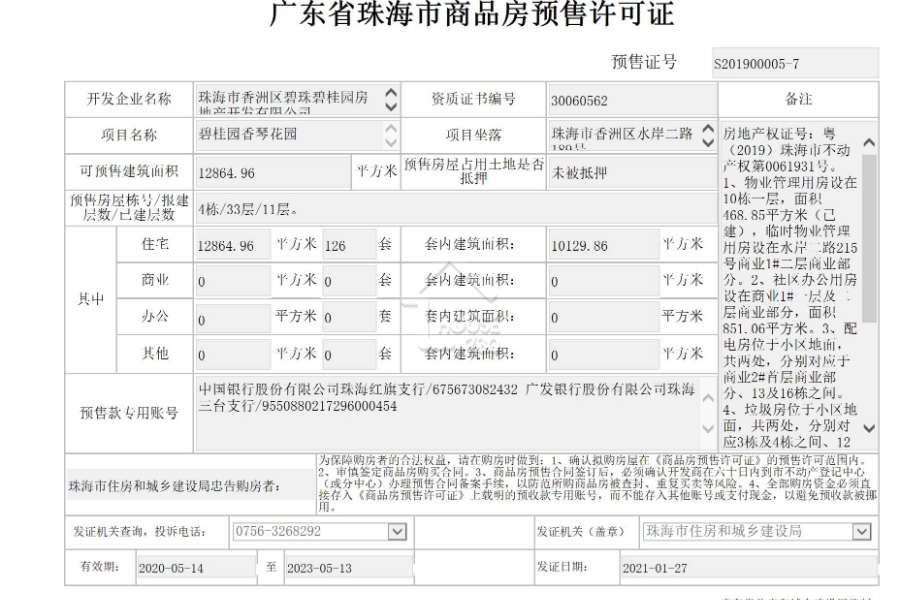Viewport: 900px width, 600px height.
Task: Click qualification certificate number 30060562 field
Action: (633, 100)
